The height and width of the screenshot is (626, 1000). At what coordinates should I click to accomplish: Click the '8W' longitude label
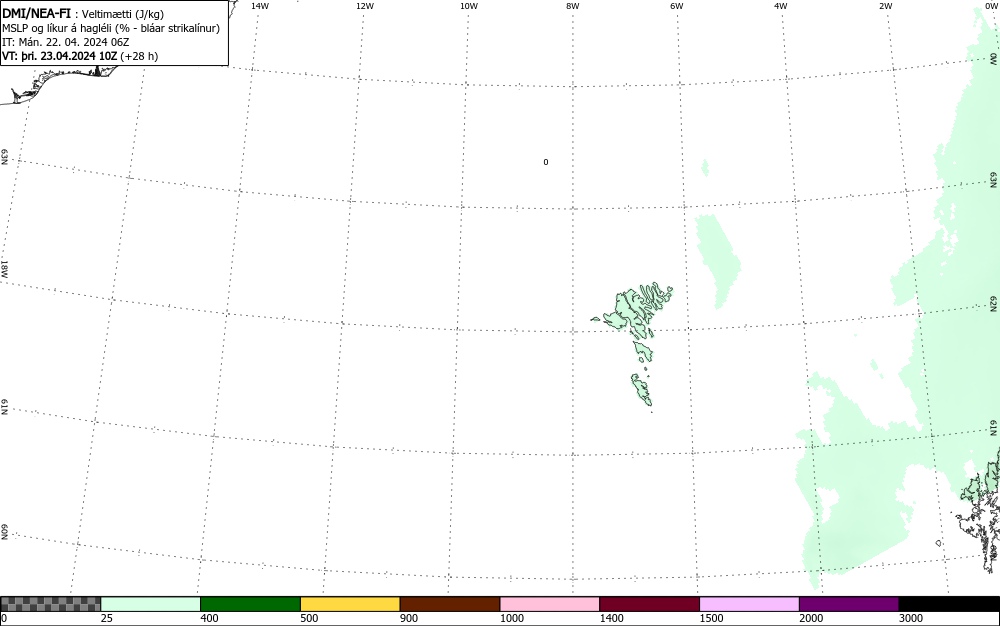point(573,6)
